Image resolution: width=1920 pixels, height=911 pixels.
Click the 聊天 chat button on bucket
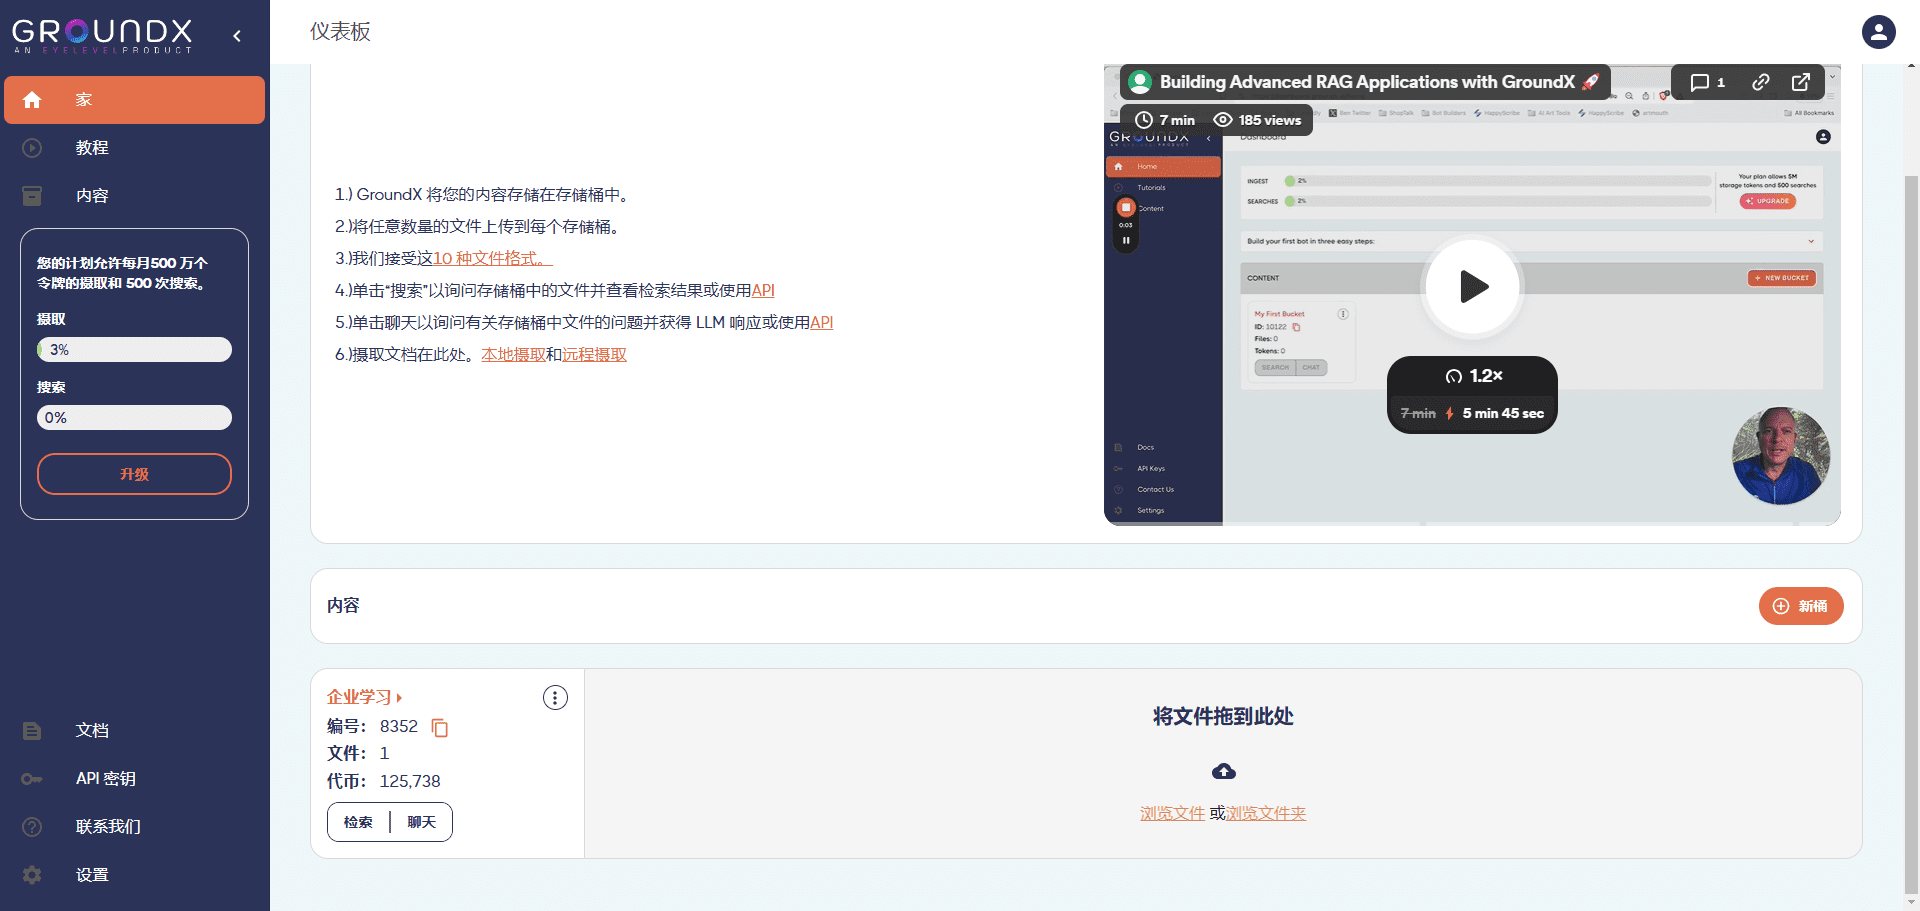click(421, 822)
